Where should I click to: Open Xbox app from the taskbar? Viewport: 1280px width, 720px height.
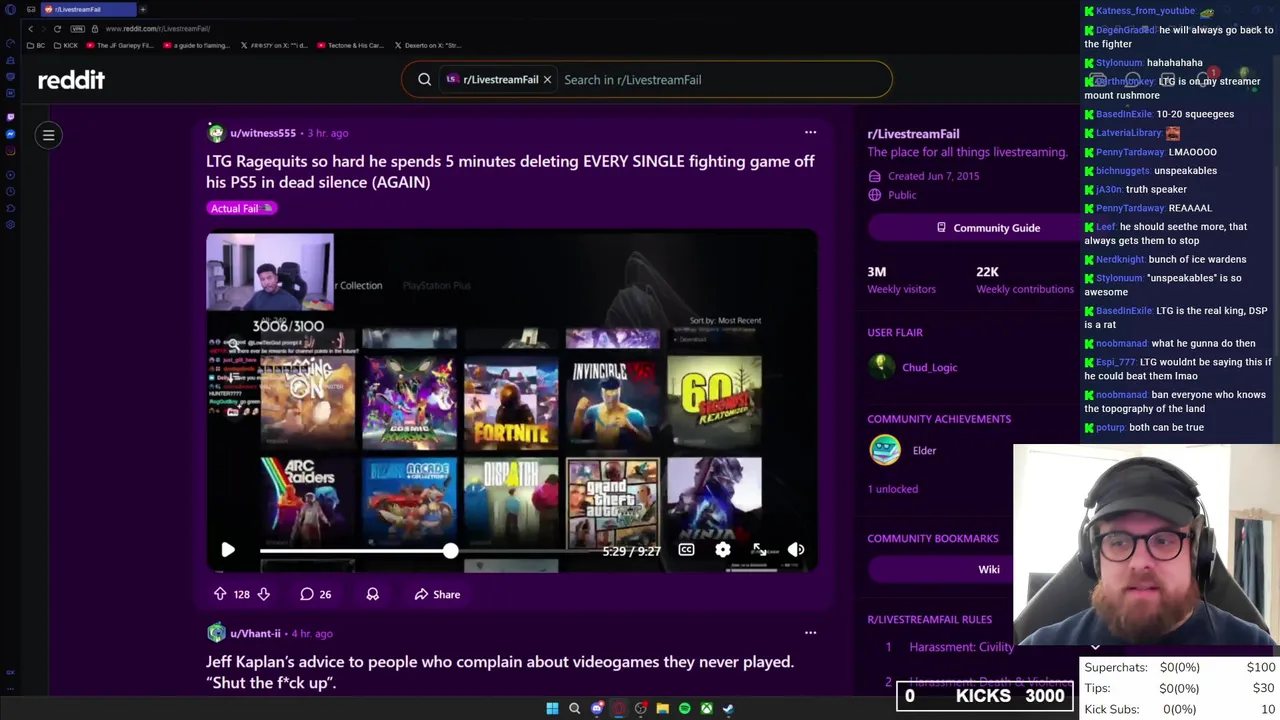pos(706,708)
